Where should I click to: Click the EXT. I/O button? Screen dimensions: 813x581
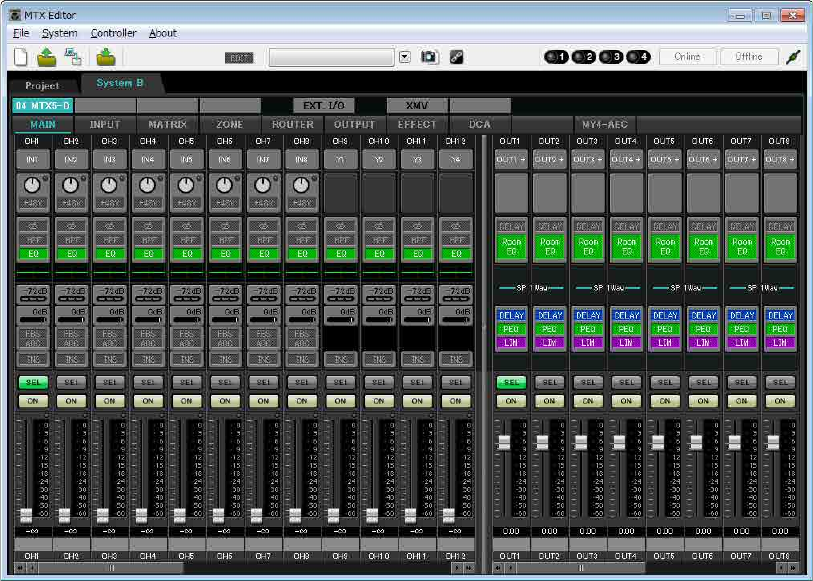(x=324, y=106)
